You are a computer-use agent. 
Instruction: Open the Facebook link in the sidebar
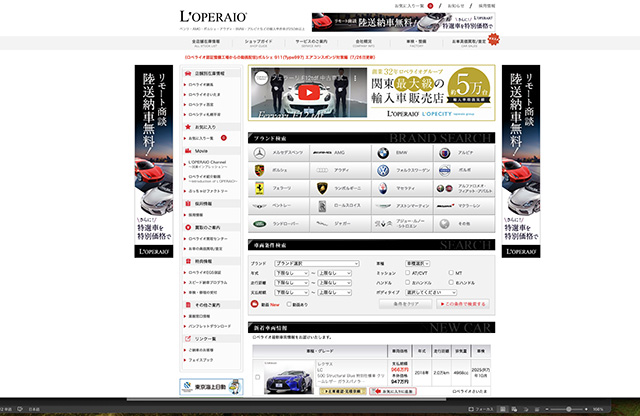200,360
